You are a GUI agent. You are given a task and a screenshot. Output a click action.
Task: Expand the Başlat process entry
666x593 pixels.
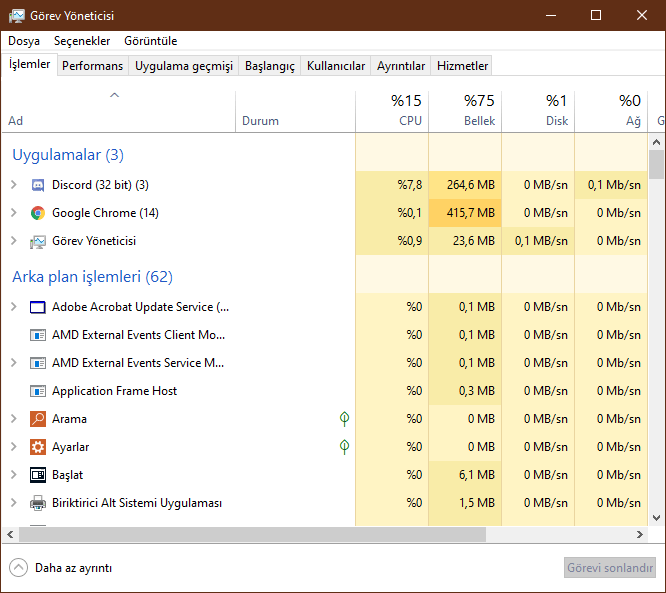coord(14,475)
